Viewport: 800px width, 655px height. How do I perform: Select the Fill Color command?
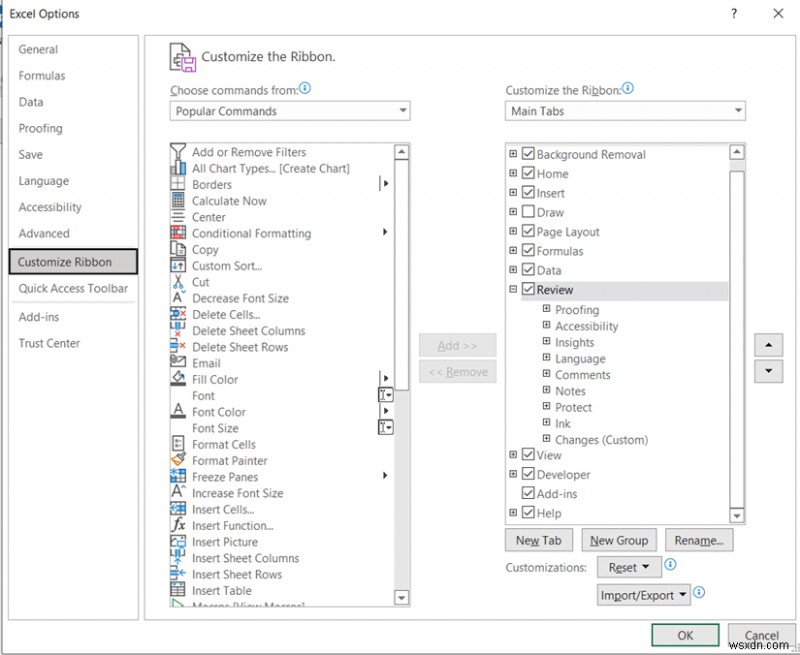click(213, 379)
